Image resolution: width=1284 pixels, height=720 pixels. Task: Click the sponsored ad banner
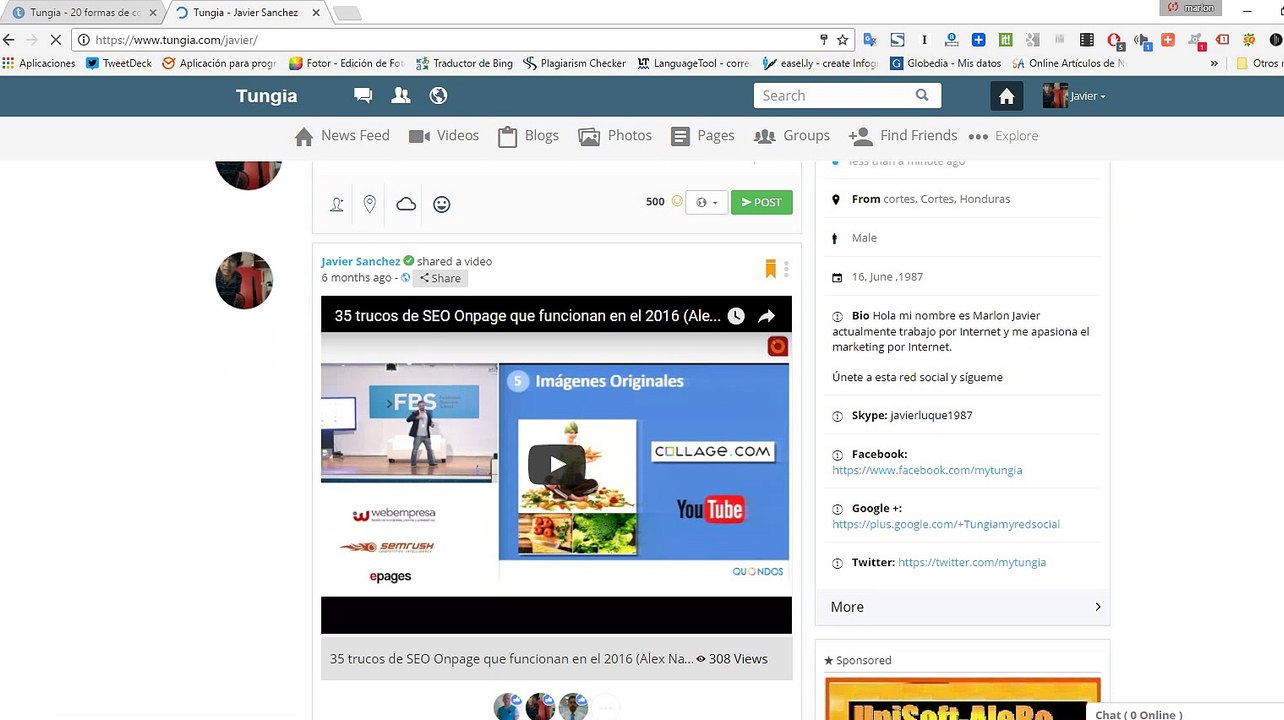963,699
